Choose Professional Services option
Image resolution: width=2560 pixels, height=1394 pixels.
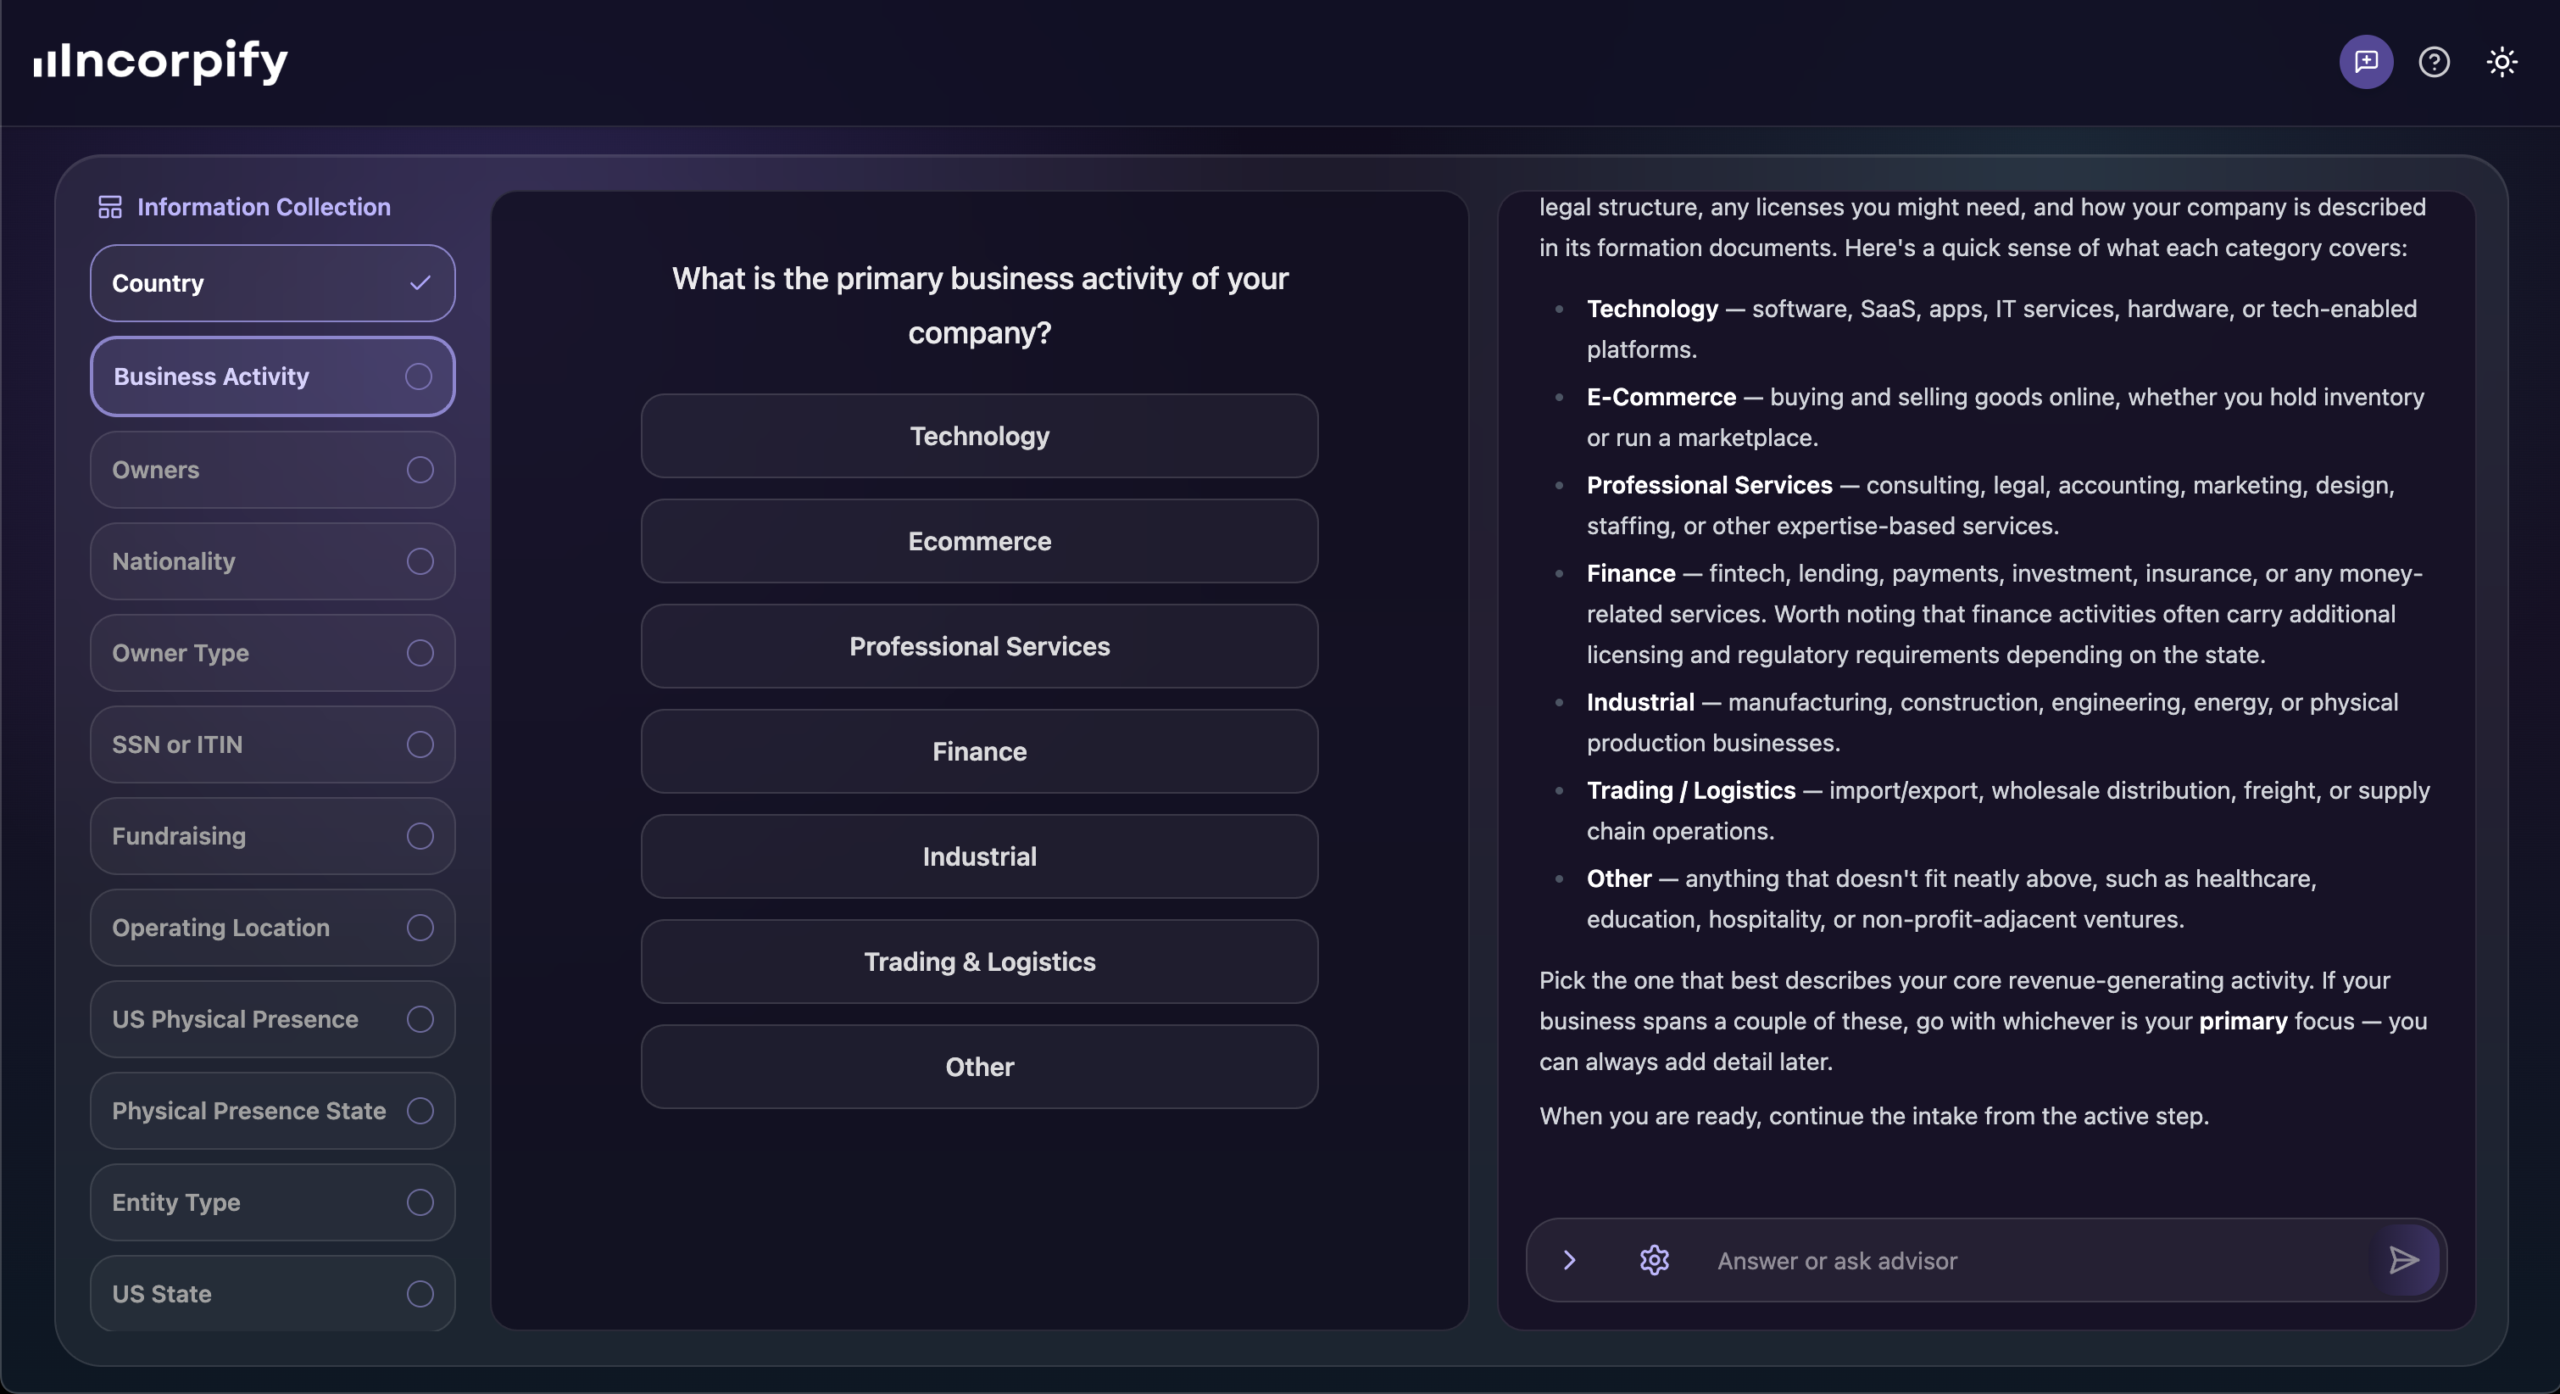(979, 646)
